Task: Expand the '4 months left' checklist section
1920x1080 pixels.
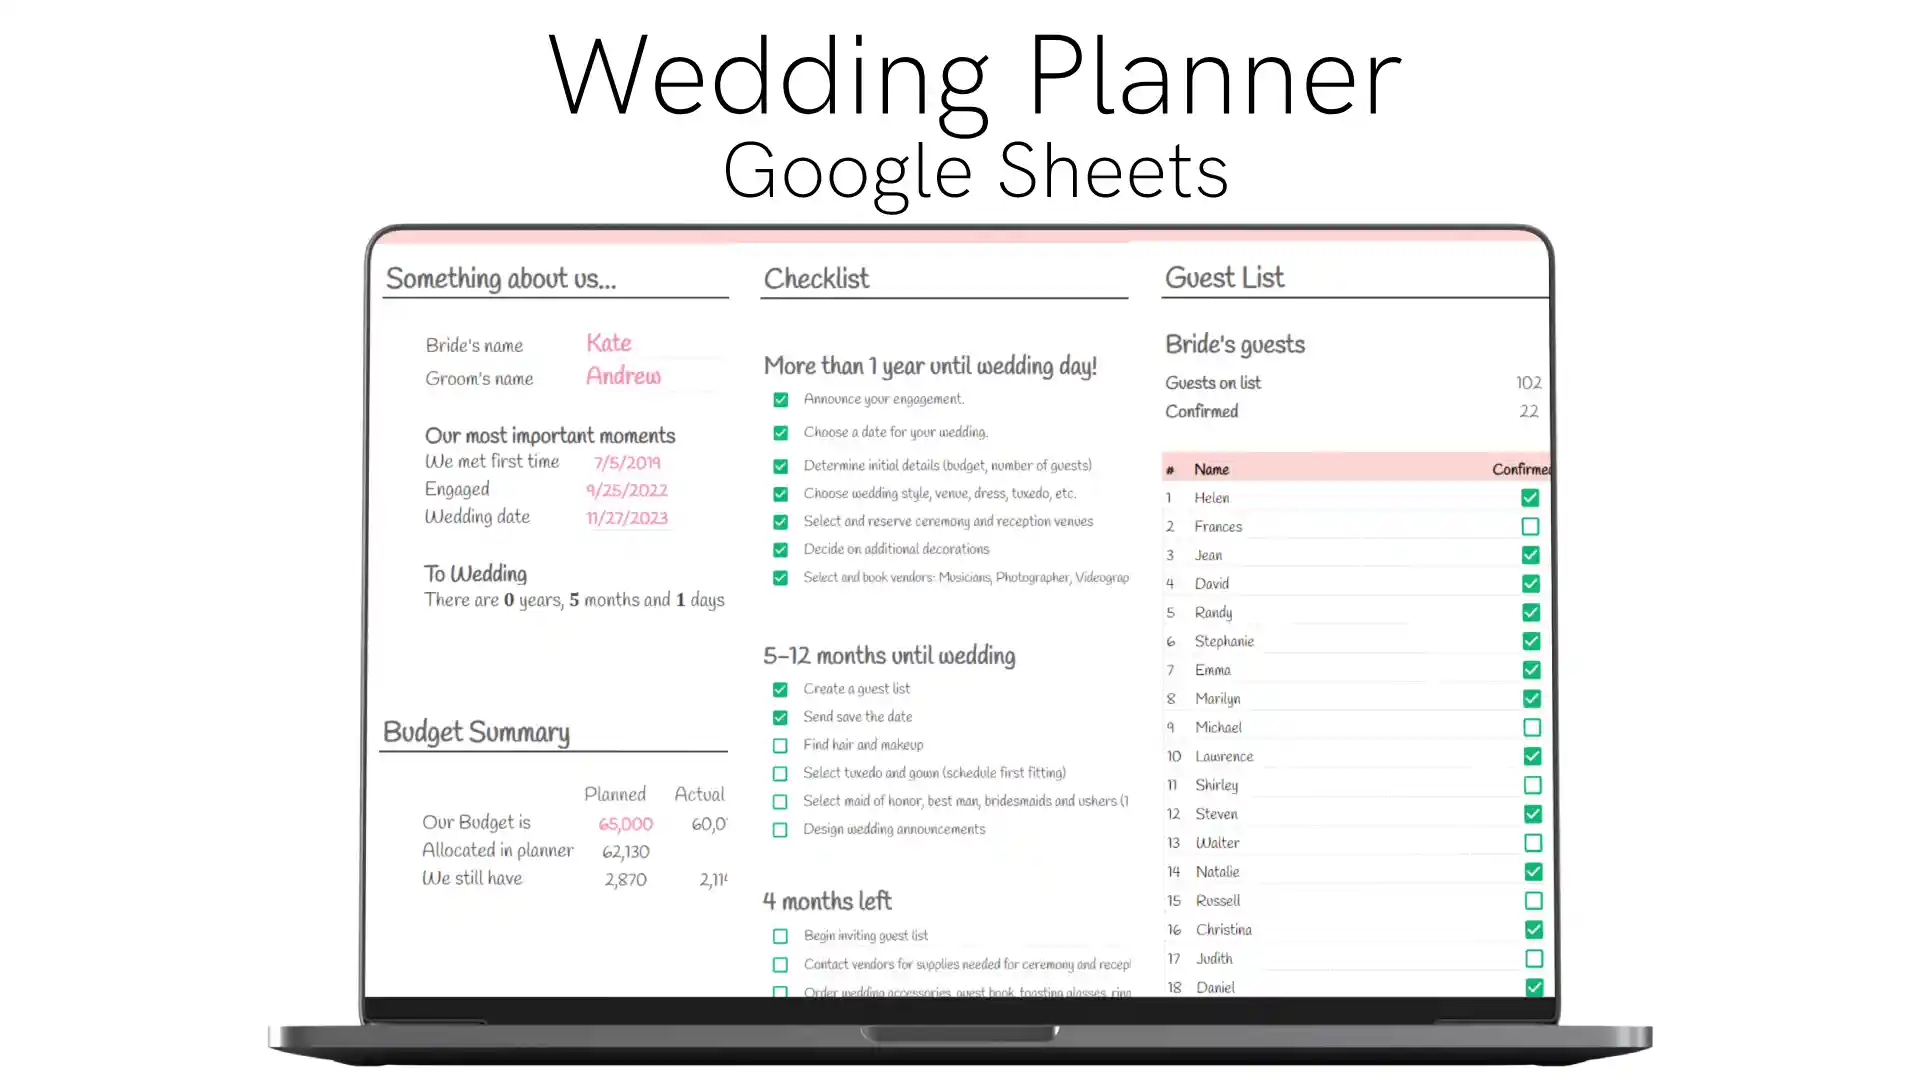Action: [x=828, y=901]
